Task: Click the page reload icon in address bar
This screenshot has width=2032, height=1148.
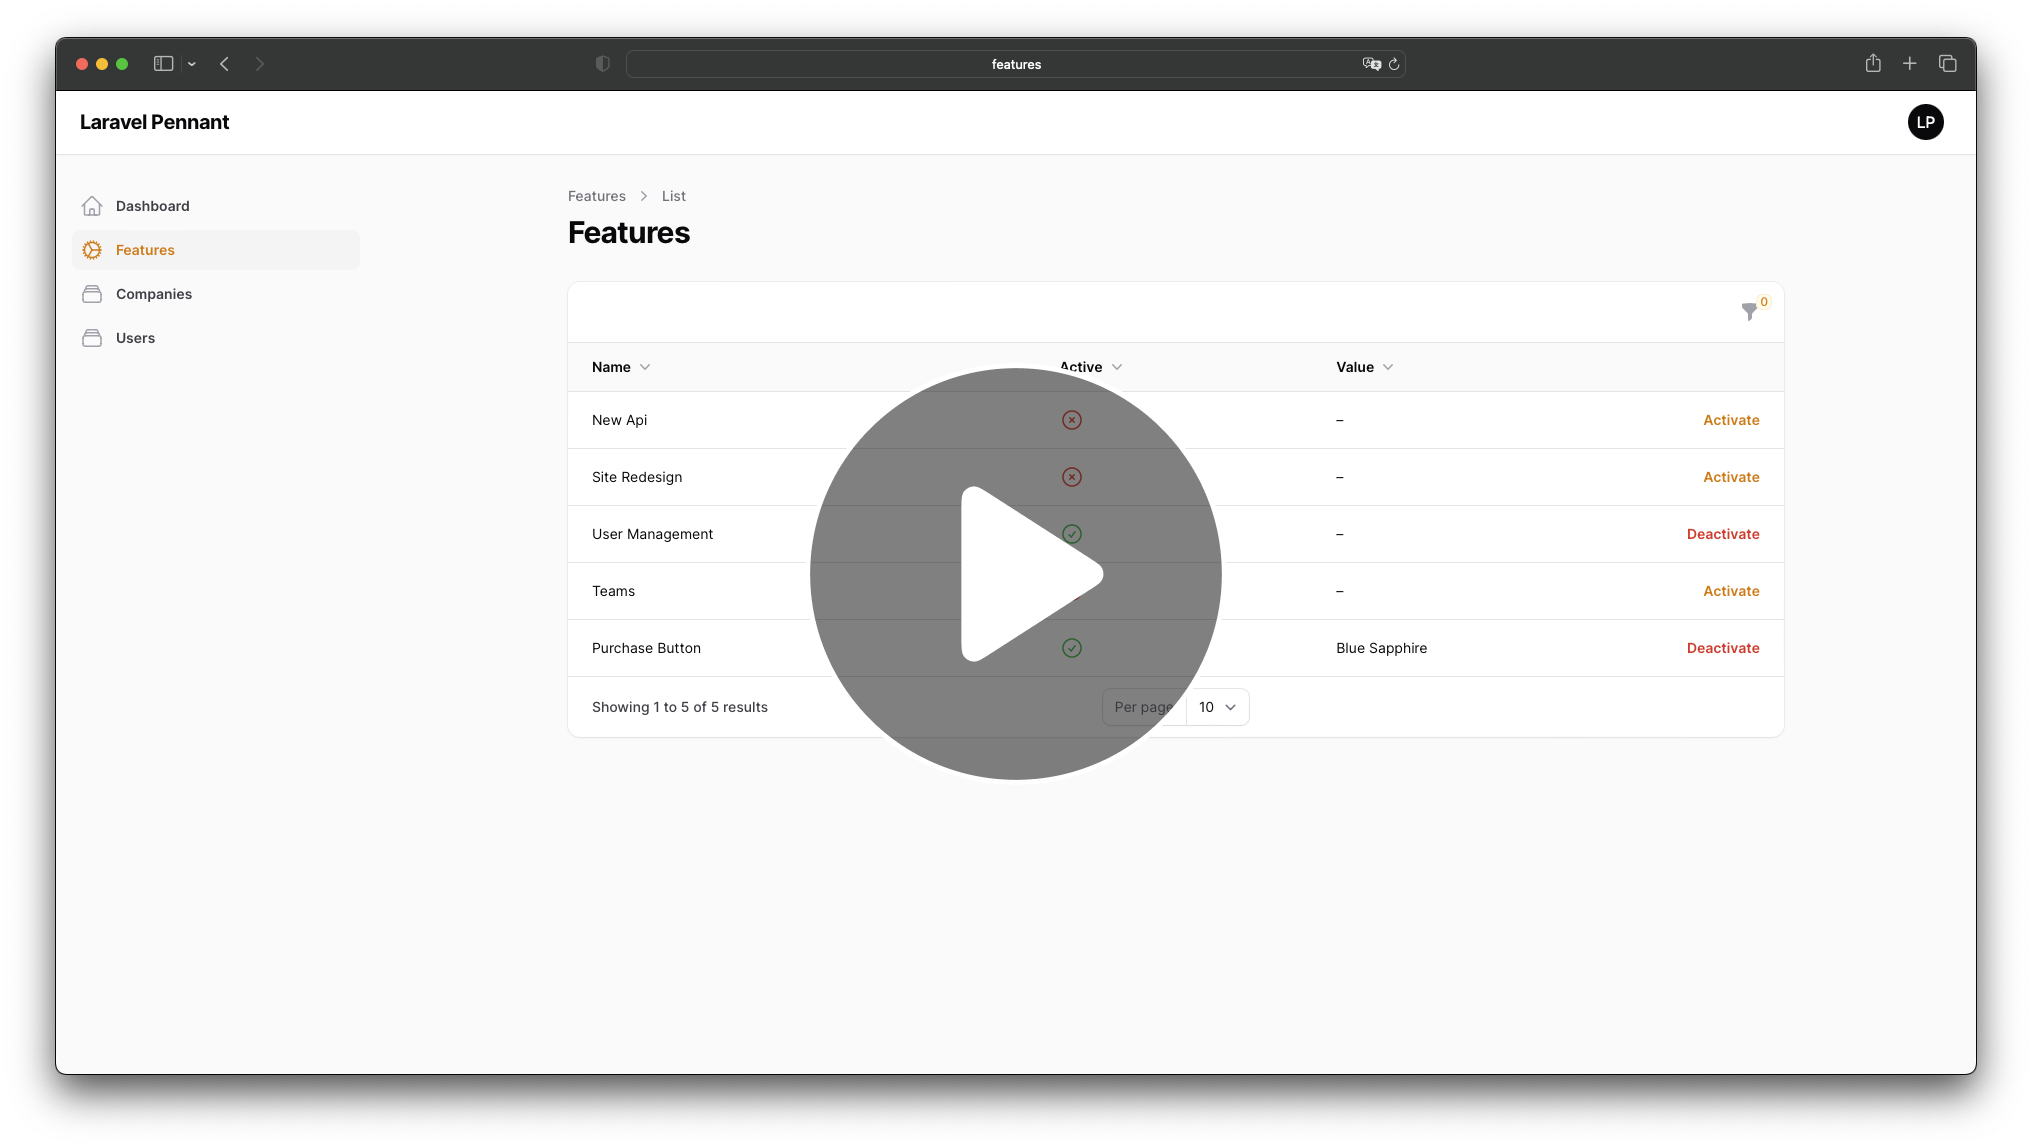Action: point(1394,64)
